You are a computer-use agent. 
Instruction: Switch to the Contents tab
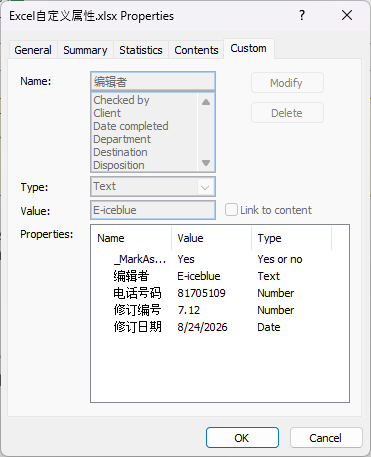[x=196, y=50]
